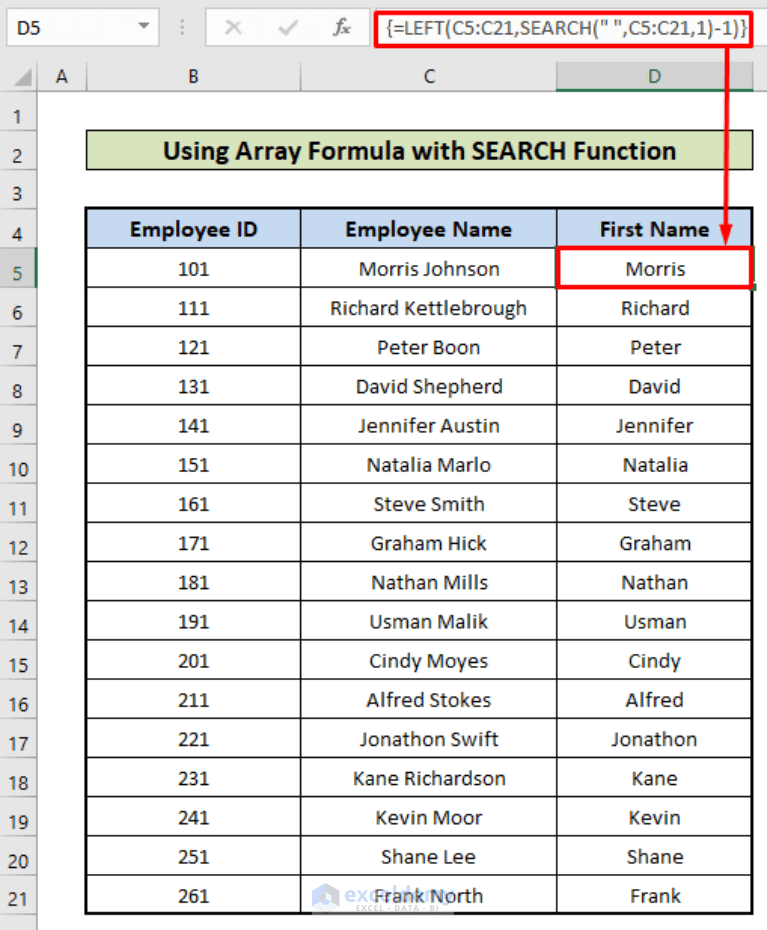Select cell 'Peter Boon'
Screen dimensions: 767x930
coord(428,347)
